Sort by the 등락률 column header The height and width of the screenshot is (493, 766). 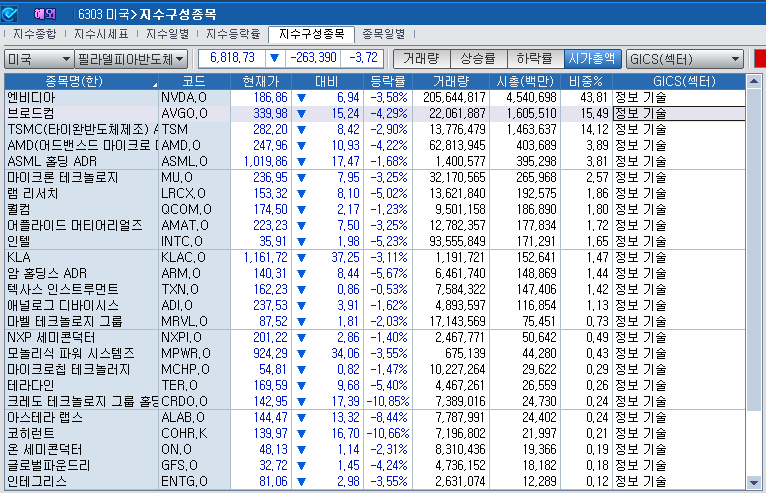tap(388, 81)
